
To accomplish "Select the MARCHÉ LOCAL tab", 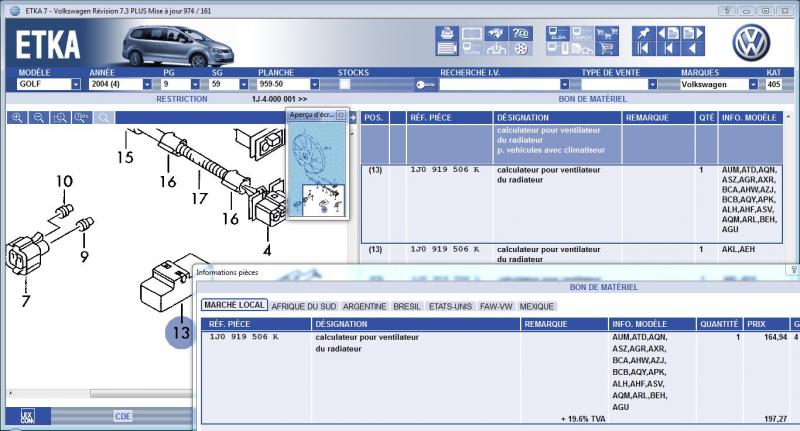I will click(234, 305).
